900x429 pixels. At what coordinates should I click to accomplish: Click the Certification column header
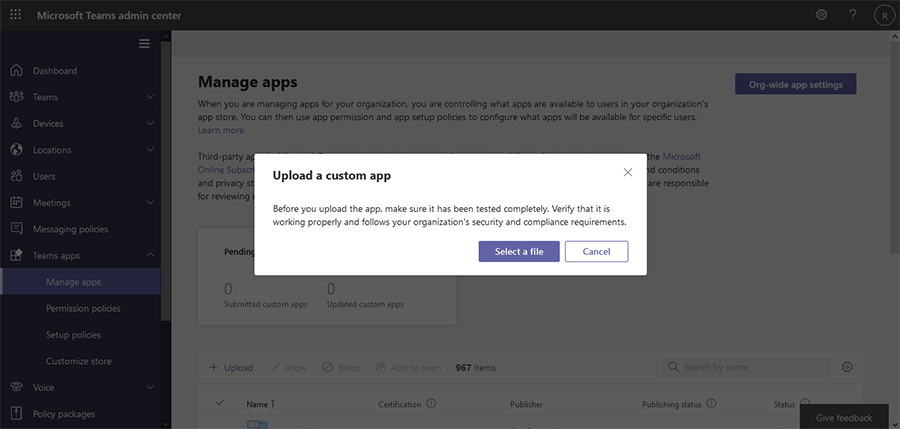[x=399, y=404]
